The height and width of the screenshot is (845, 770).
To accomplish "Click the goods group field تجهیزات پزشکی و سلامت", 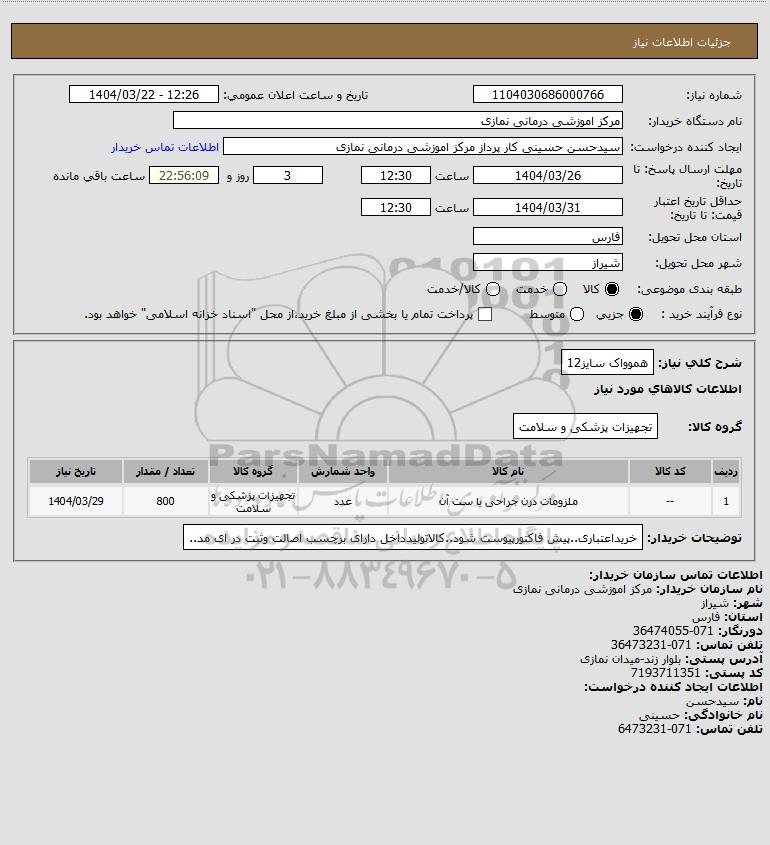I will (x=585, y=427).
